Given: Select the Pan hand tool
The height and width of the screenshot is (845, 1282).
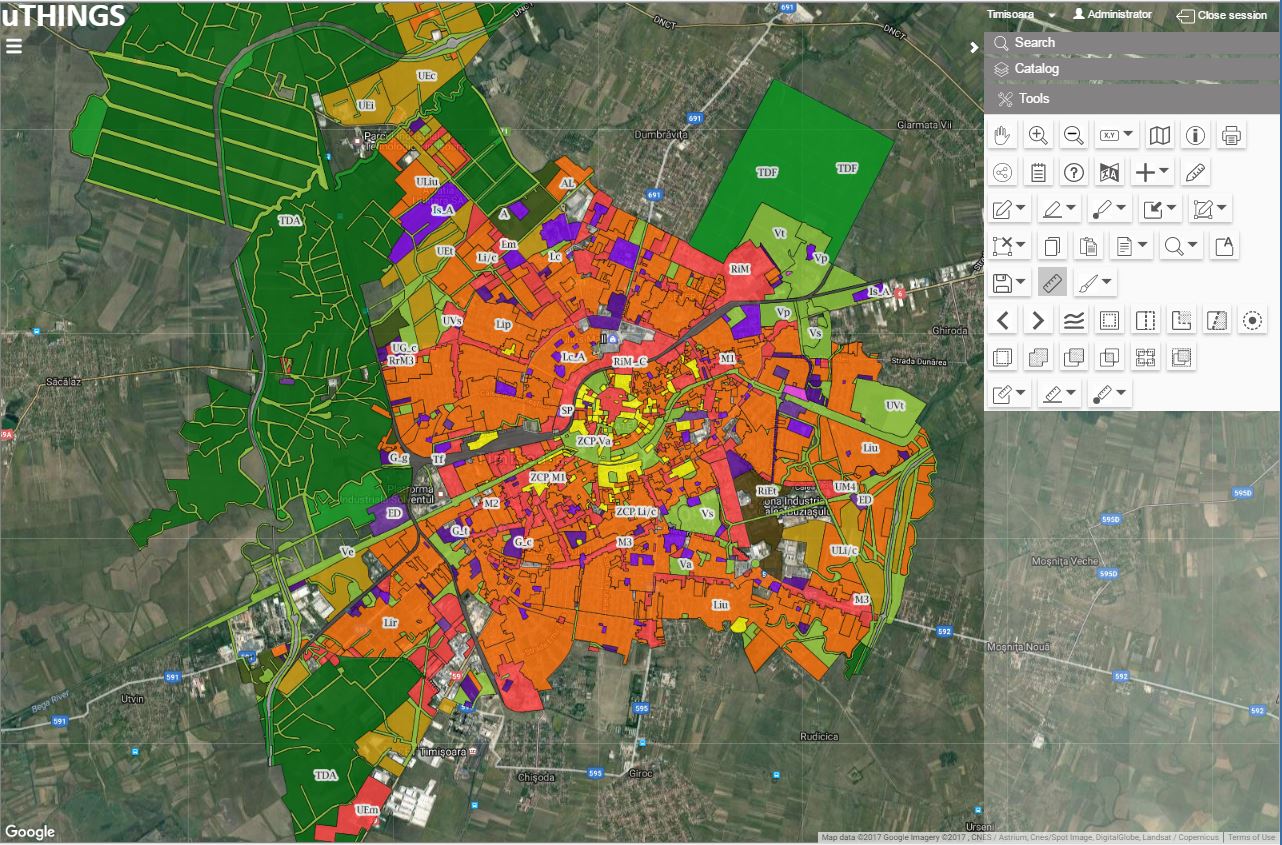Looking at the screenshot, I should [1003, 136].
